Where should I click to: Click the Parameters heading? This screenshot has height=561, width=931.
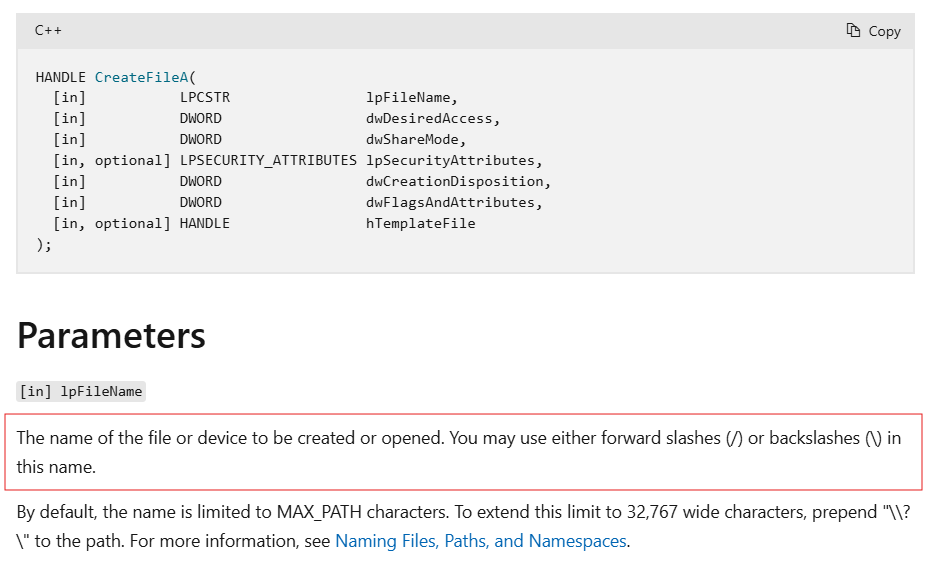tap(111, 335)
